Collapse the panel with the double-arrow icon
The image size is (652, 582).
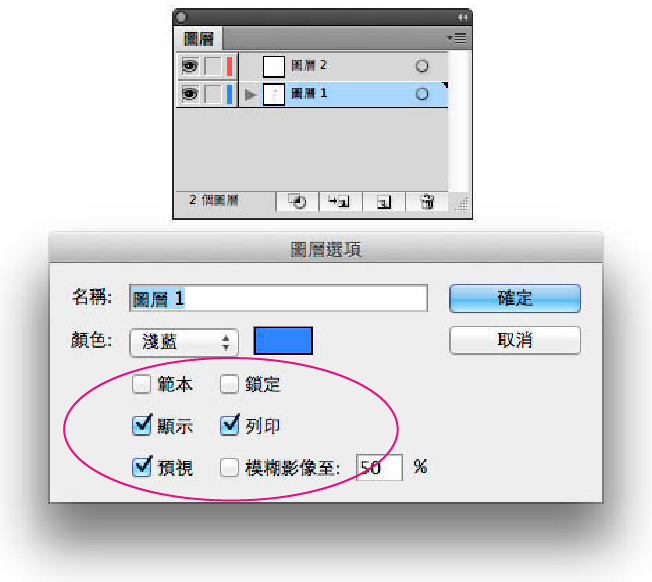pyautogui.click(x=463, y=17)
